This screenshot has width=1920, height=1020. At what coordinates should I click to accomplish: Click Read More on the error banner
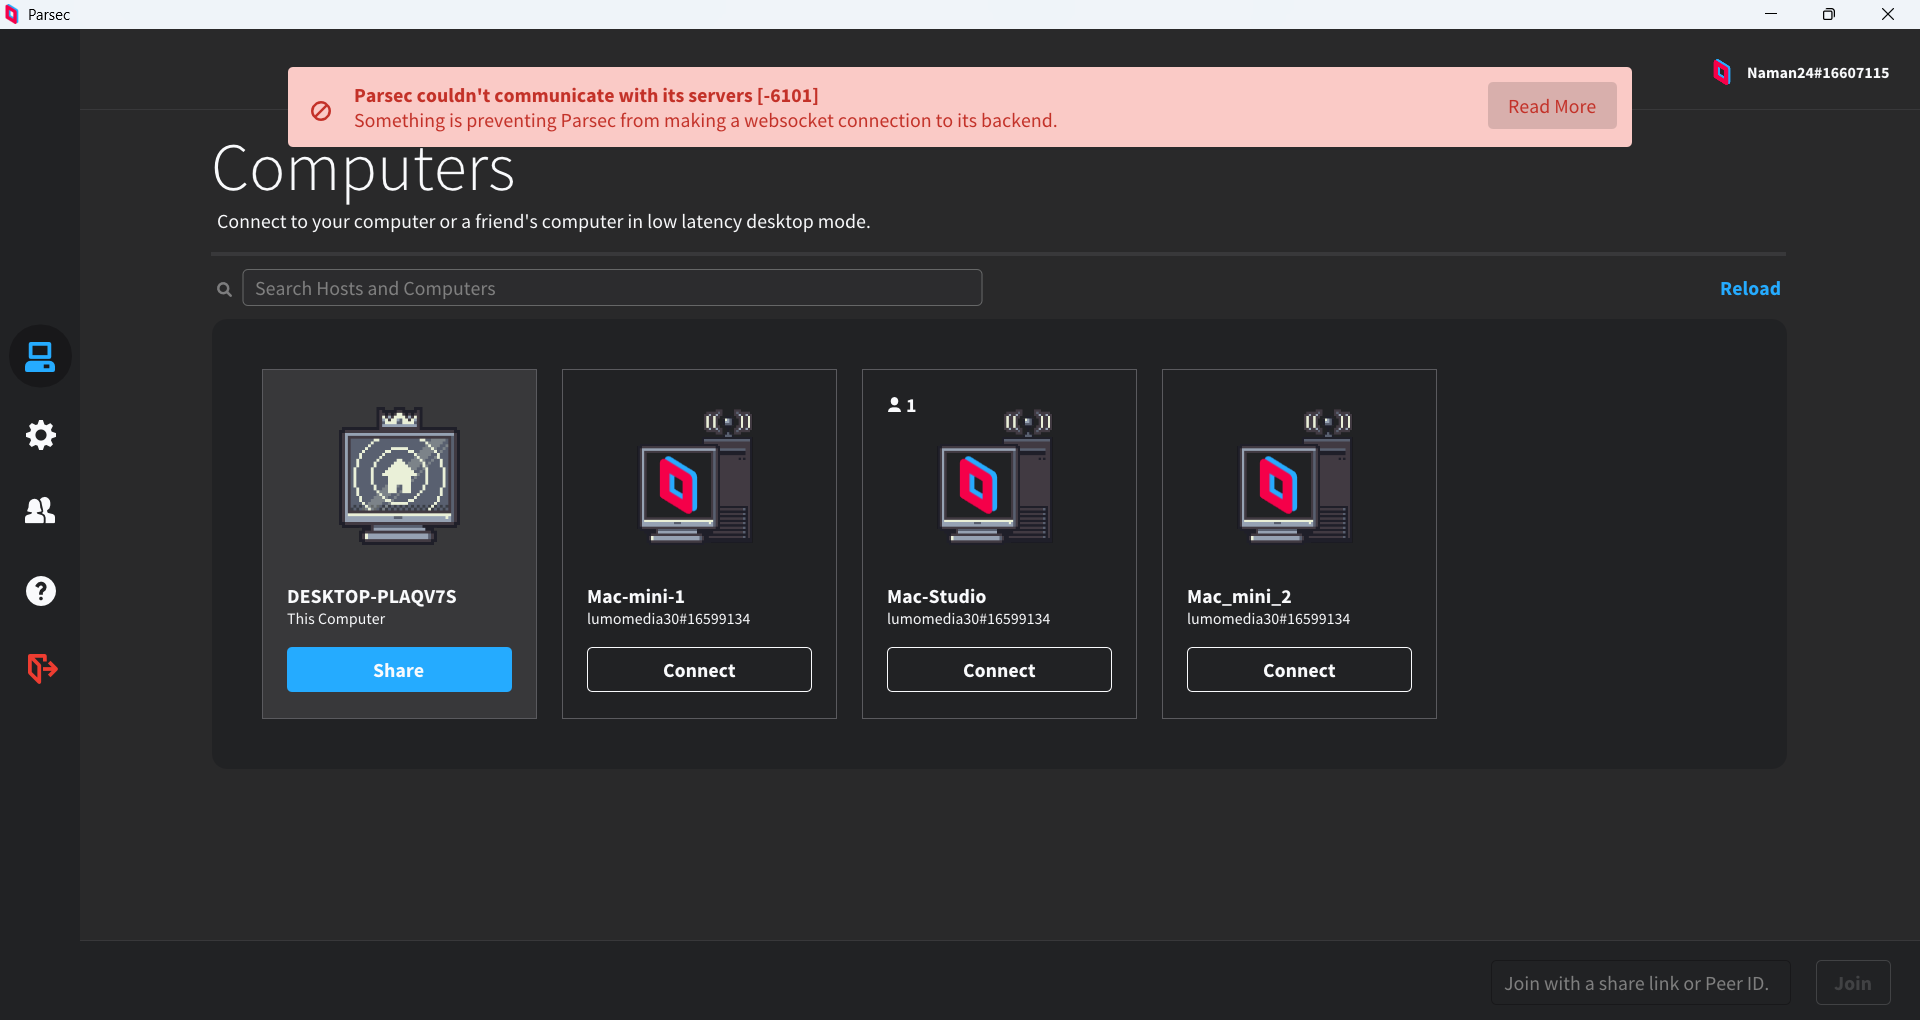pos(1552,106)
